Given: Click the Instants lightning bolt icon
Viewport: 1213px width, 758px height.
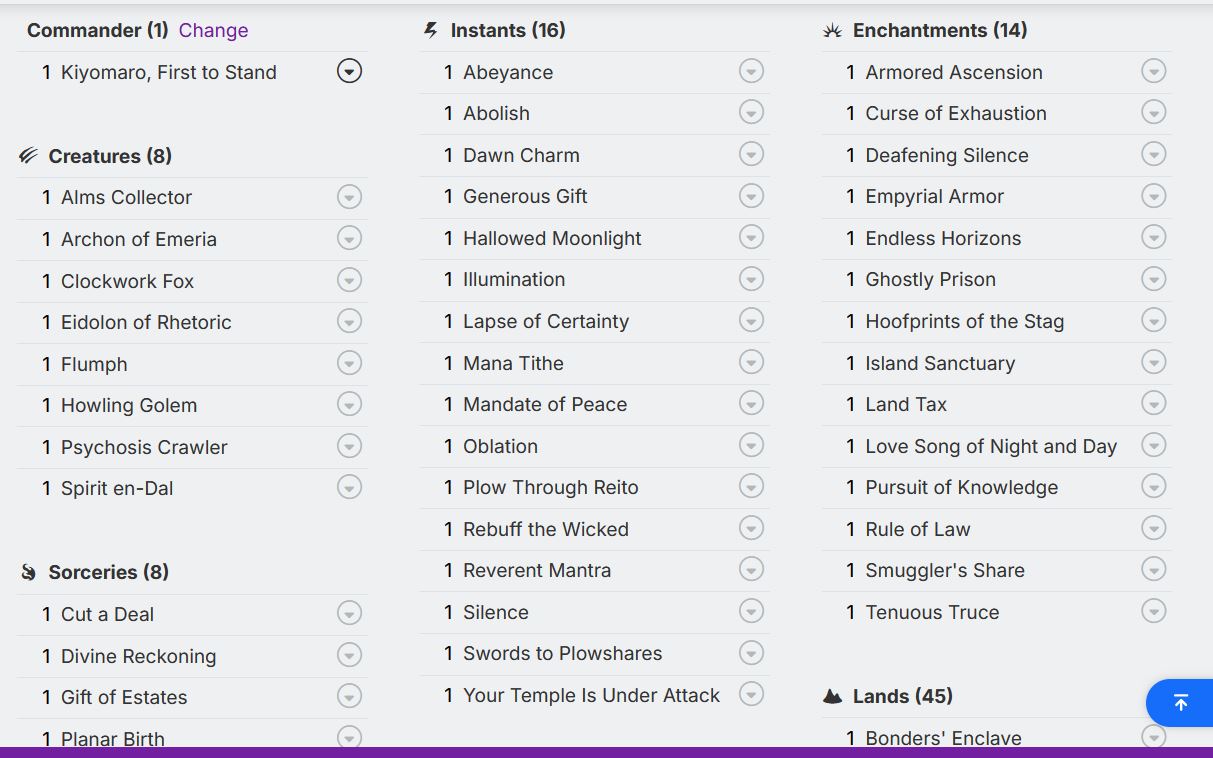Looking at the screenshot, I should coord(431,30).
